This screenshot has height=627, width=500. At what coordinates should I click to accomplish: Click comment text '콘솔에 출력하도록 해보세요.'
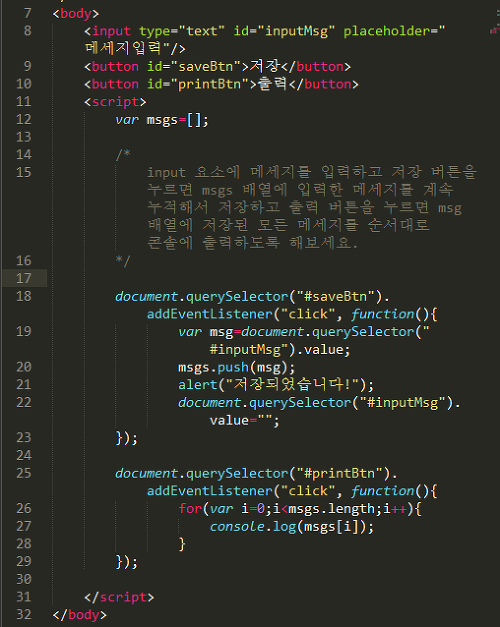252,242
